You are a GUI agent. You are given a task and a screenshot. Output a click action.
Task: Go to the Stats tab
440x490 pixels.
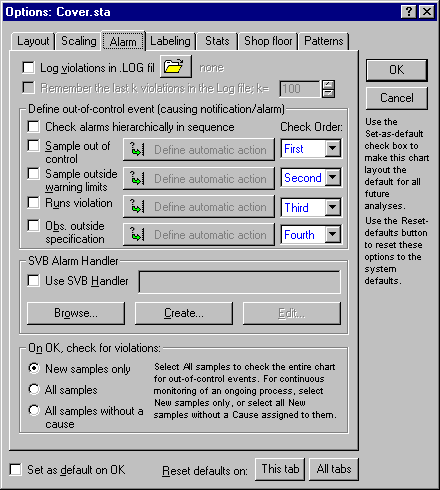217,41
